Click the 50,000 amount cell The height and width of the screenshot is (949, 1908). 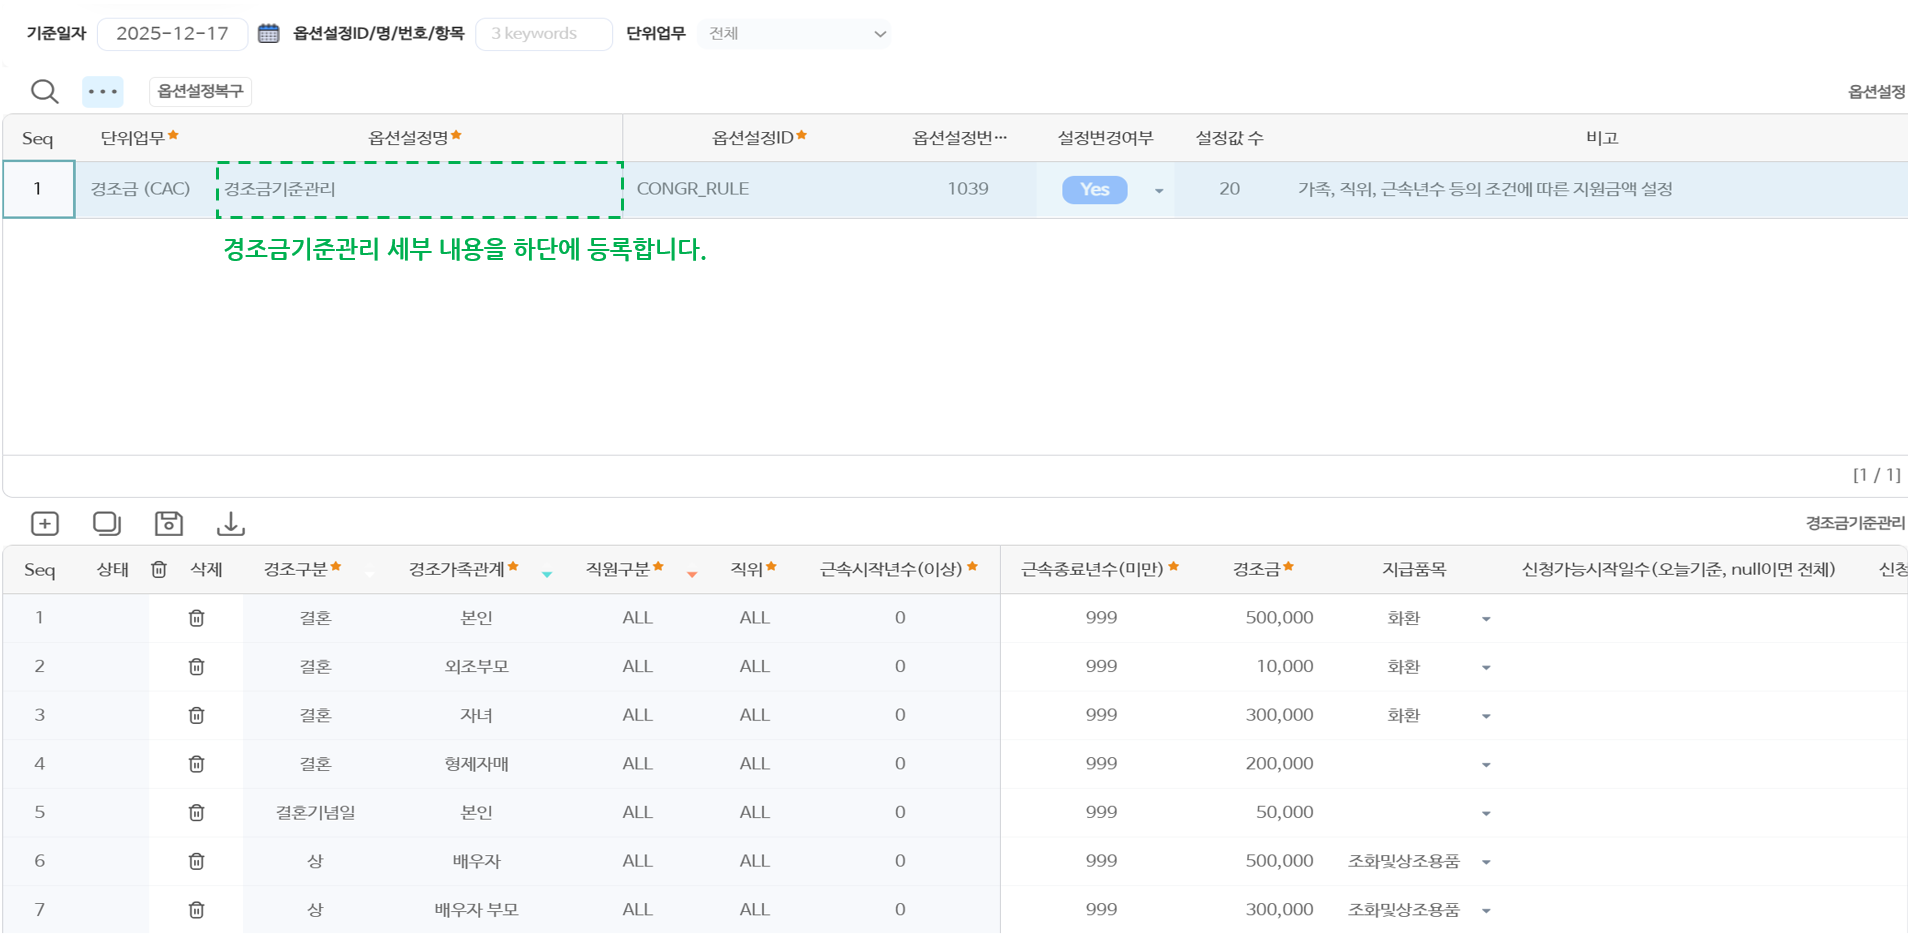tap(1284, 812)
